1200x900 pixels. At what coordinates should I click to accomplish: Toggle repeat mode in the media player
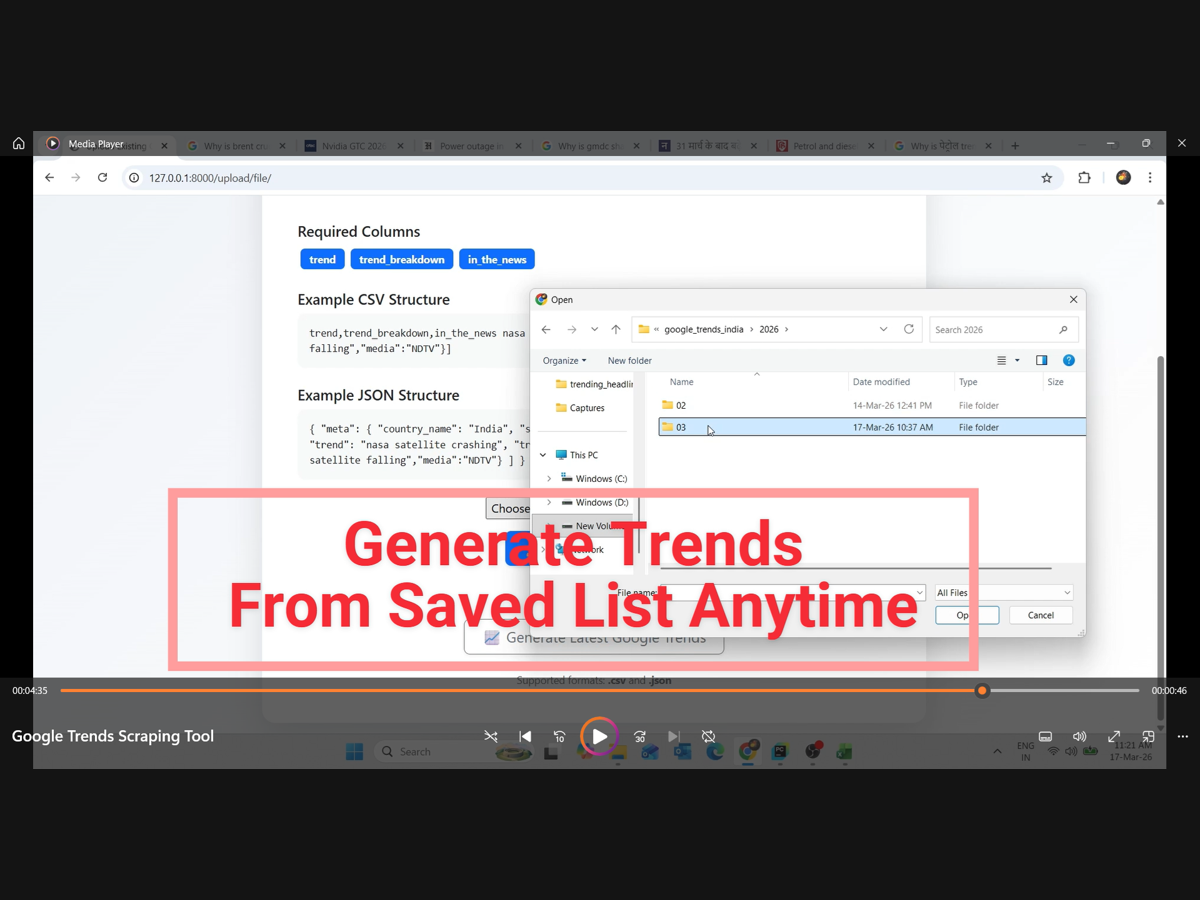click(708, 737)
